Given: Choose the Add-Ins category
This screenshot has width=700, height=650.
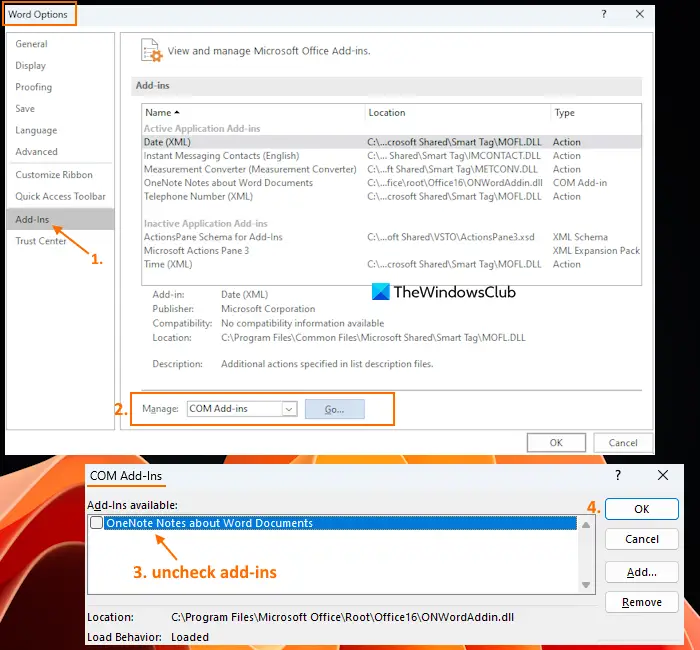Looking at the screenshot, I should coord(60,219).
